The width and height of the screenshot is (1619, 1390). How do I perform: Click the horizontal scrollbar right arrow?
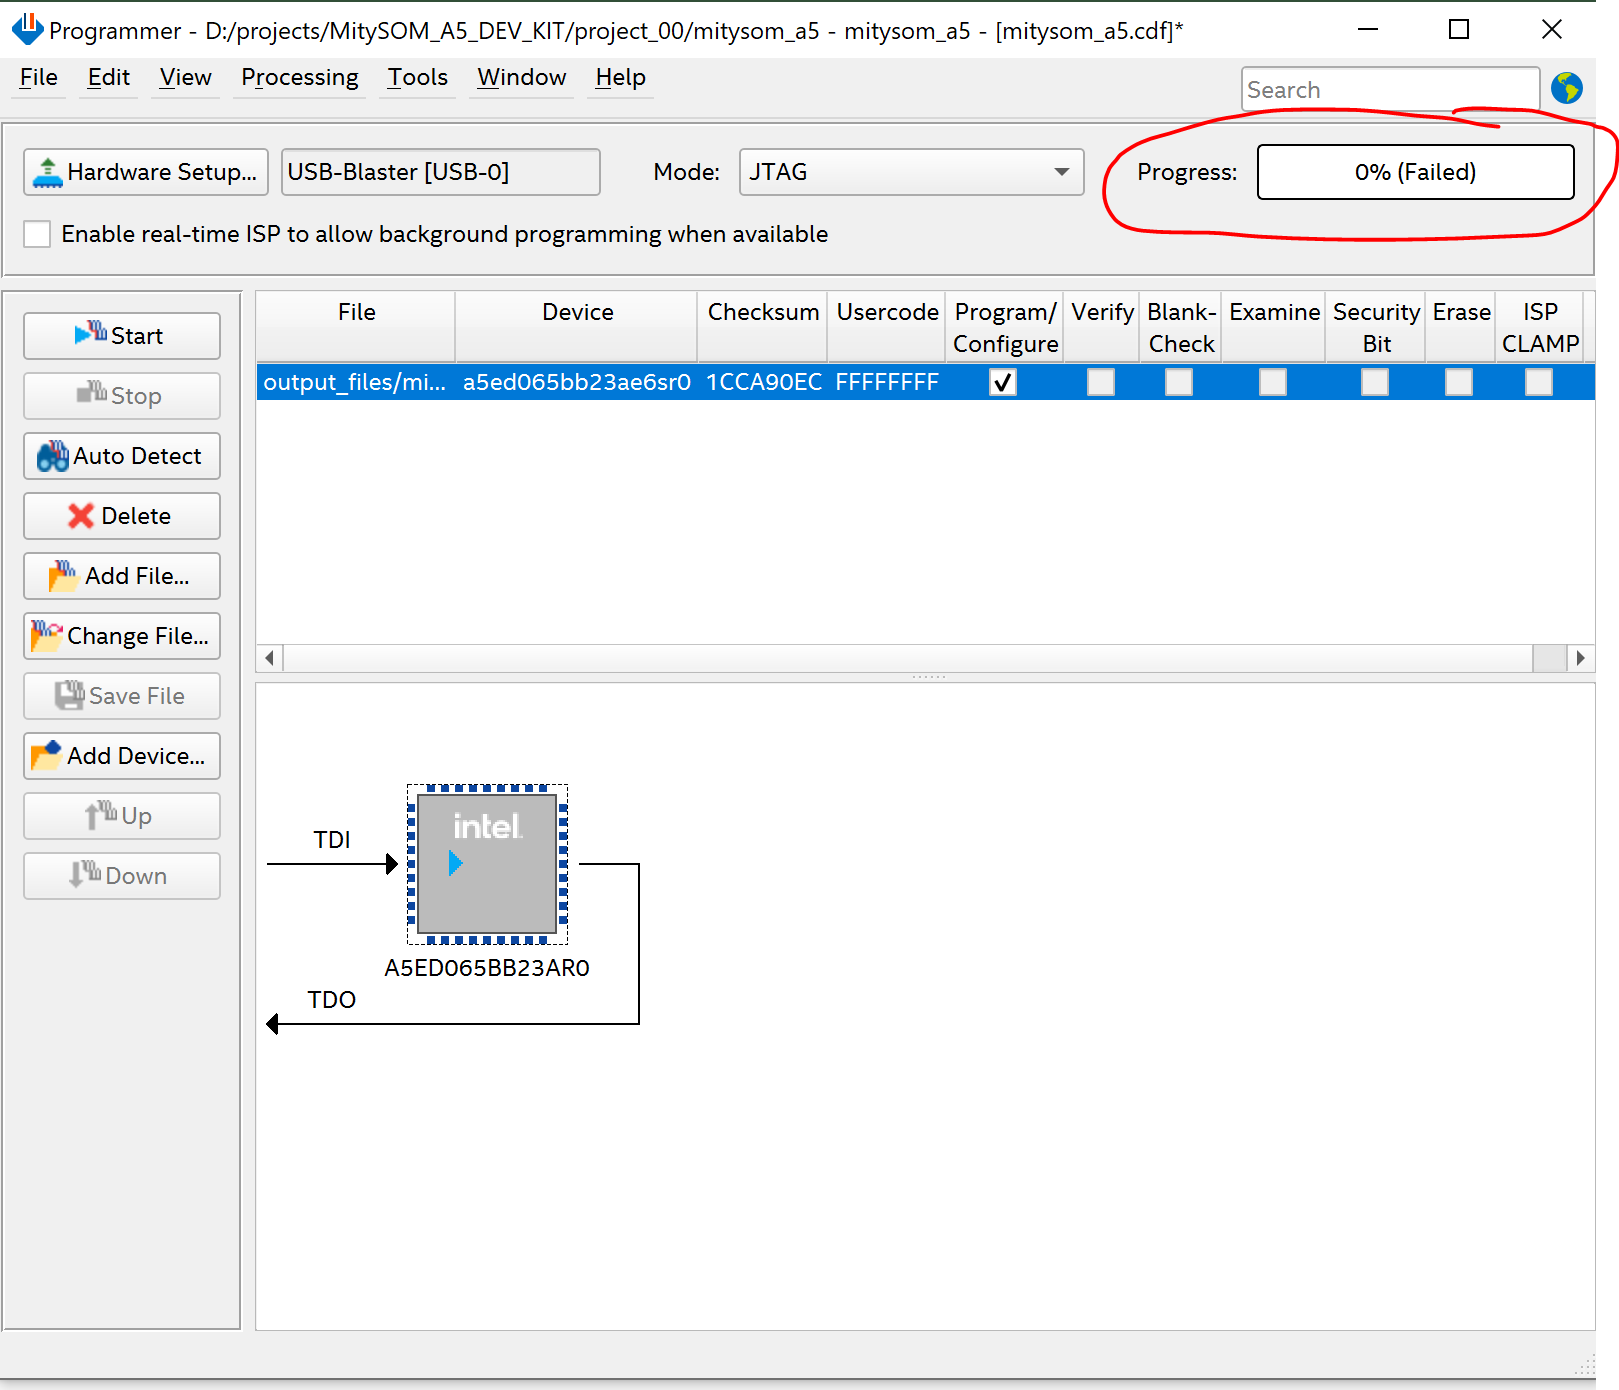tap(1580, 658)
